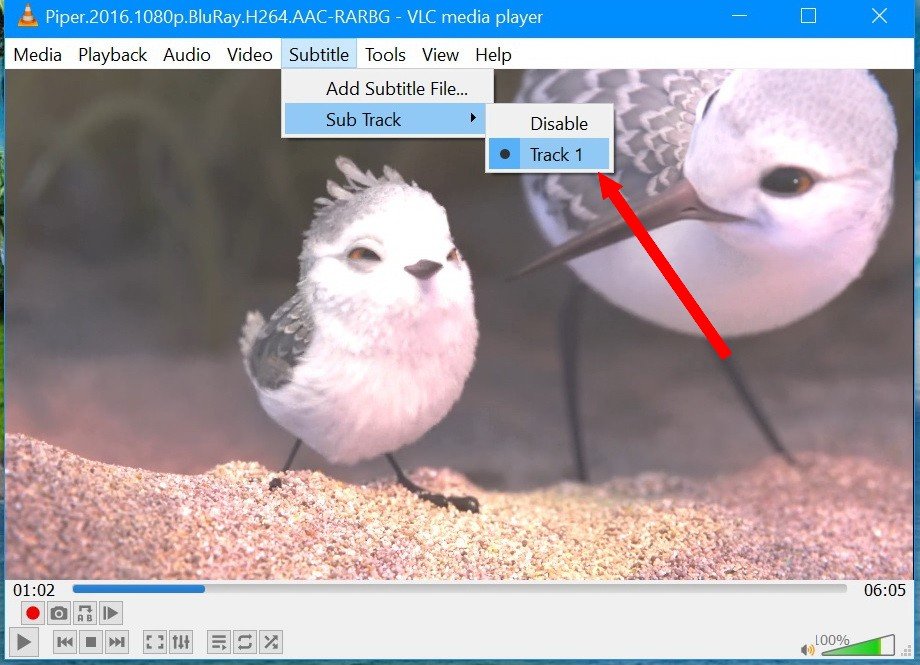Viewport: 920px width, 665px height.
Task: Click the VLC cone icon in title bar
Action: click(27, 16)
